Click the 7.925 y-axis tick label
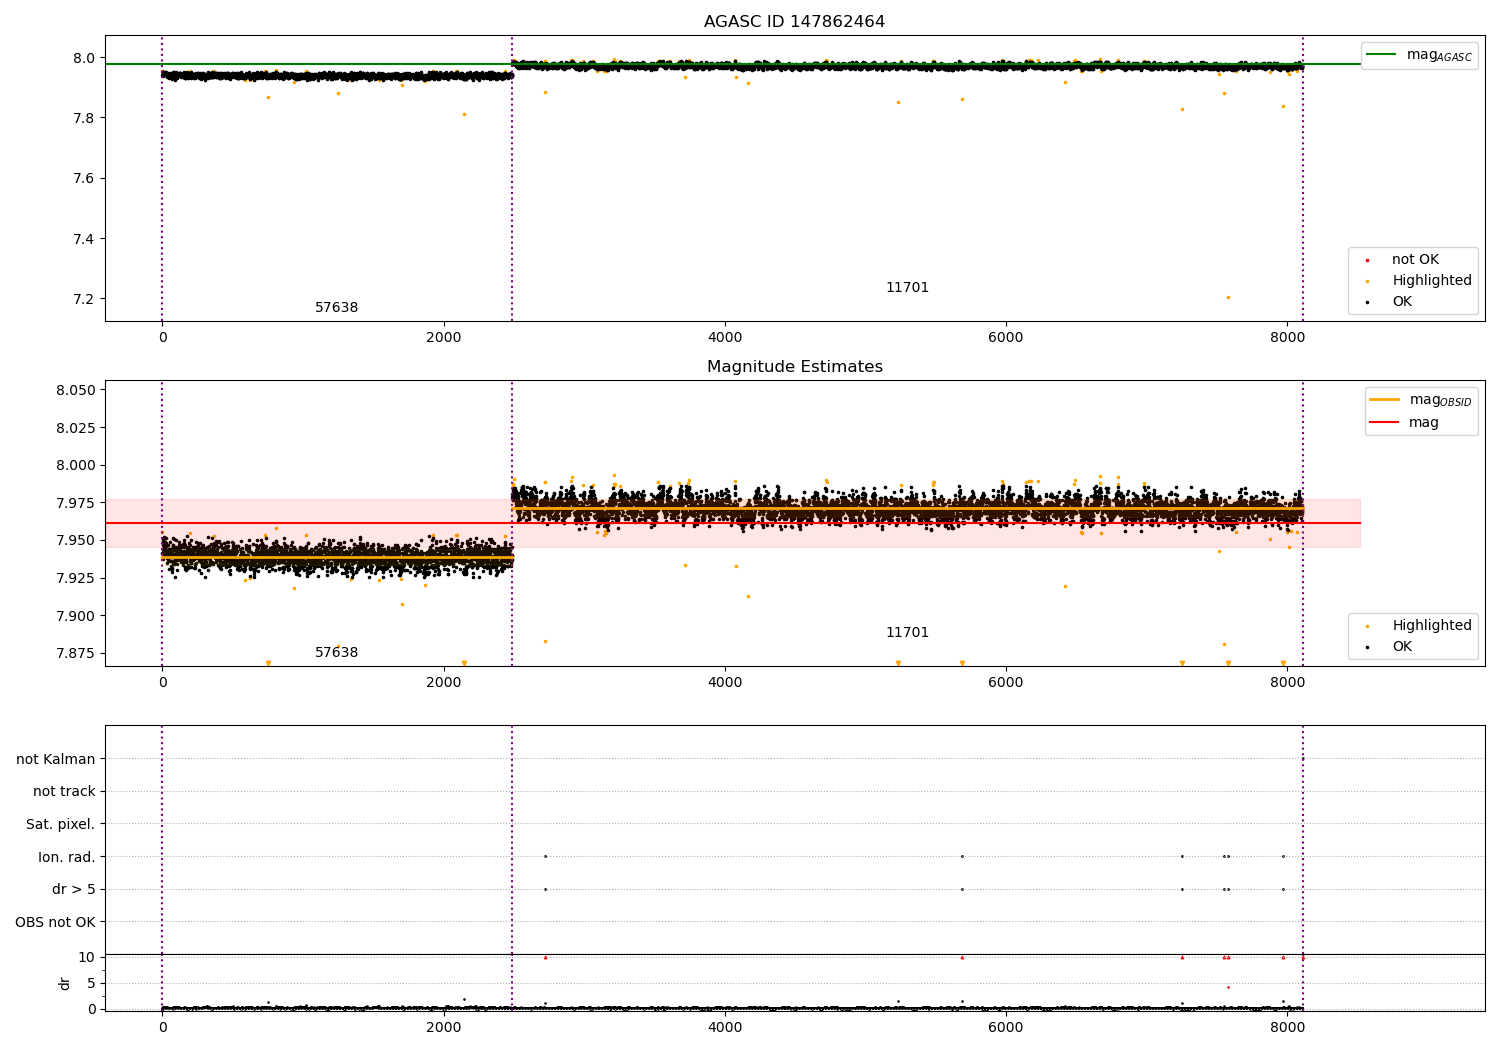This screenshot has width=1500, height=1050. [x=77, y=579]
